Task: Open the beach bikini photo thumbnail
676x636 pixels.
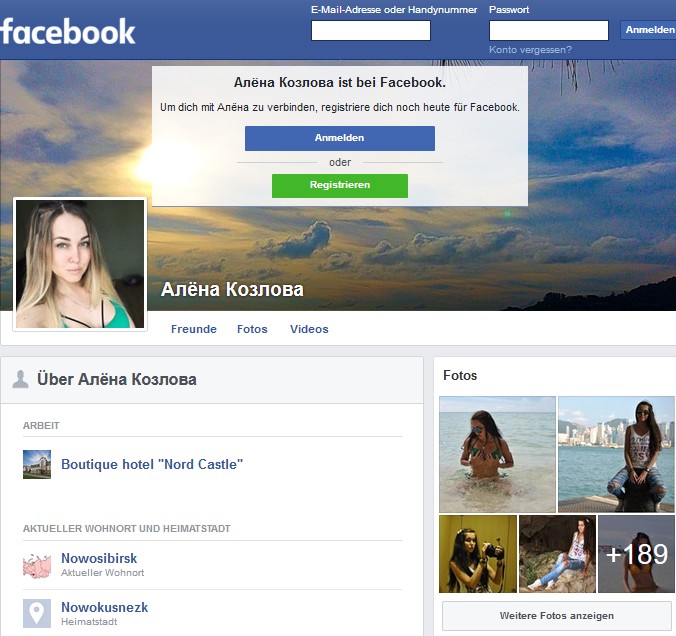Action: coord(497,454)
